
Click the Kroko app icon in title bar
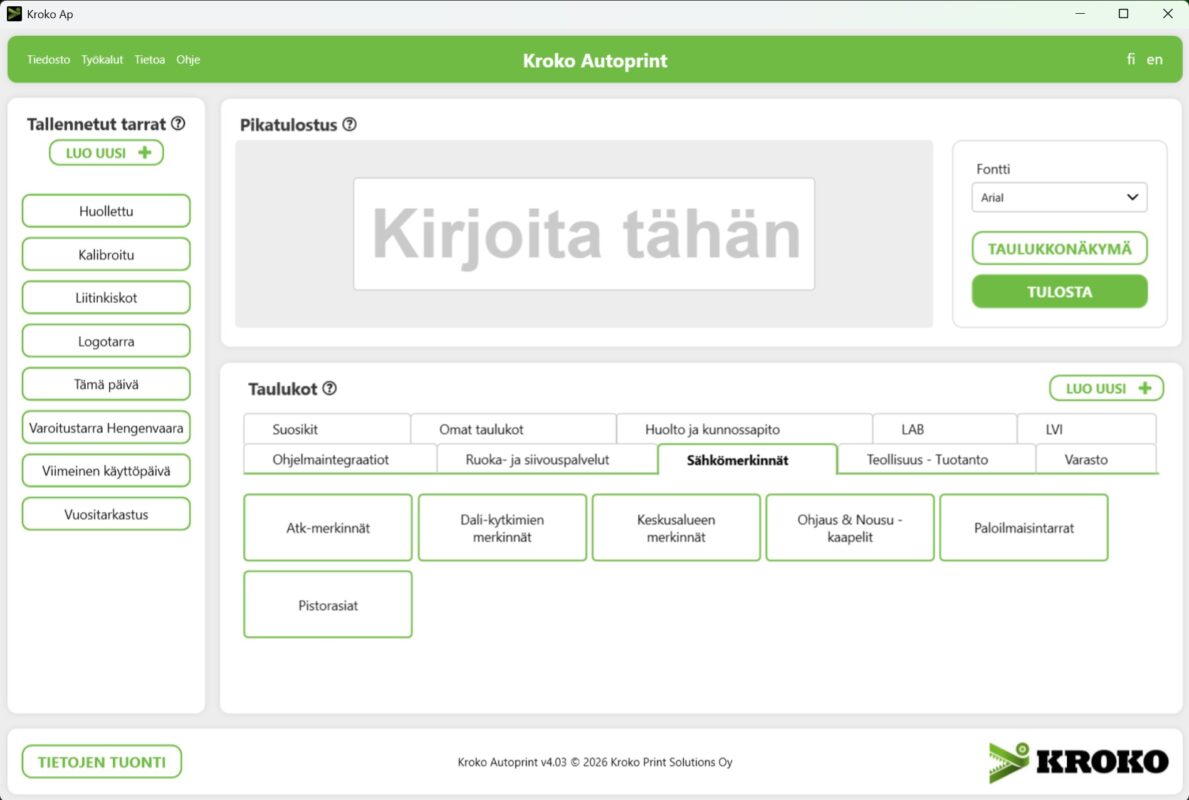[14, 14]
